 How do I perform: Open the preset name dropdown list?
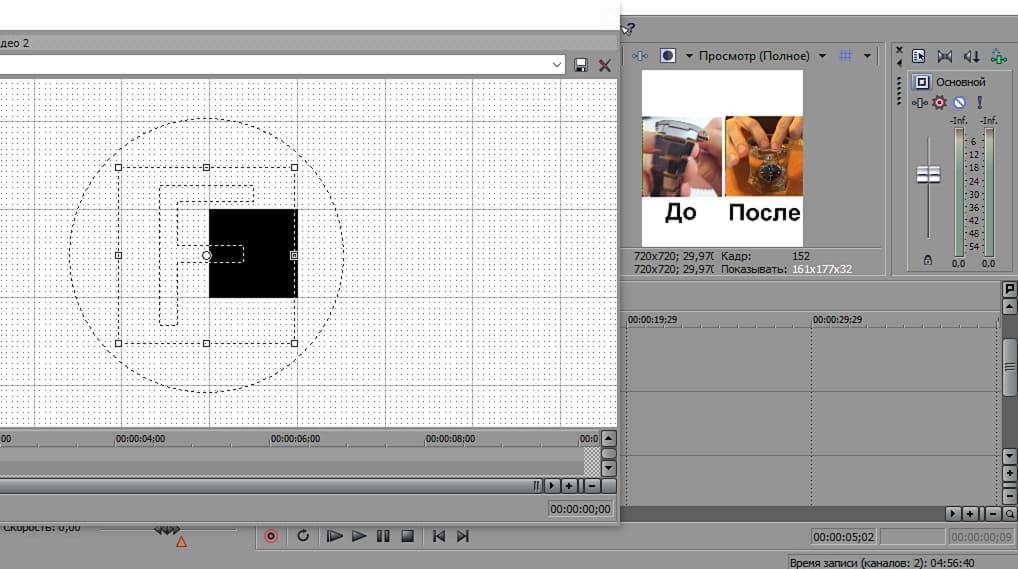pyautogui.click(x=557, y=65)
